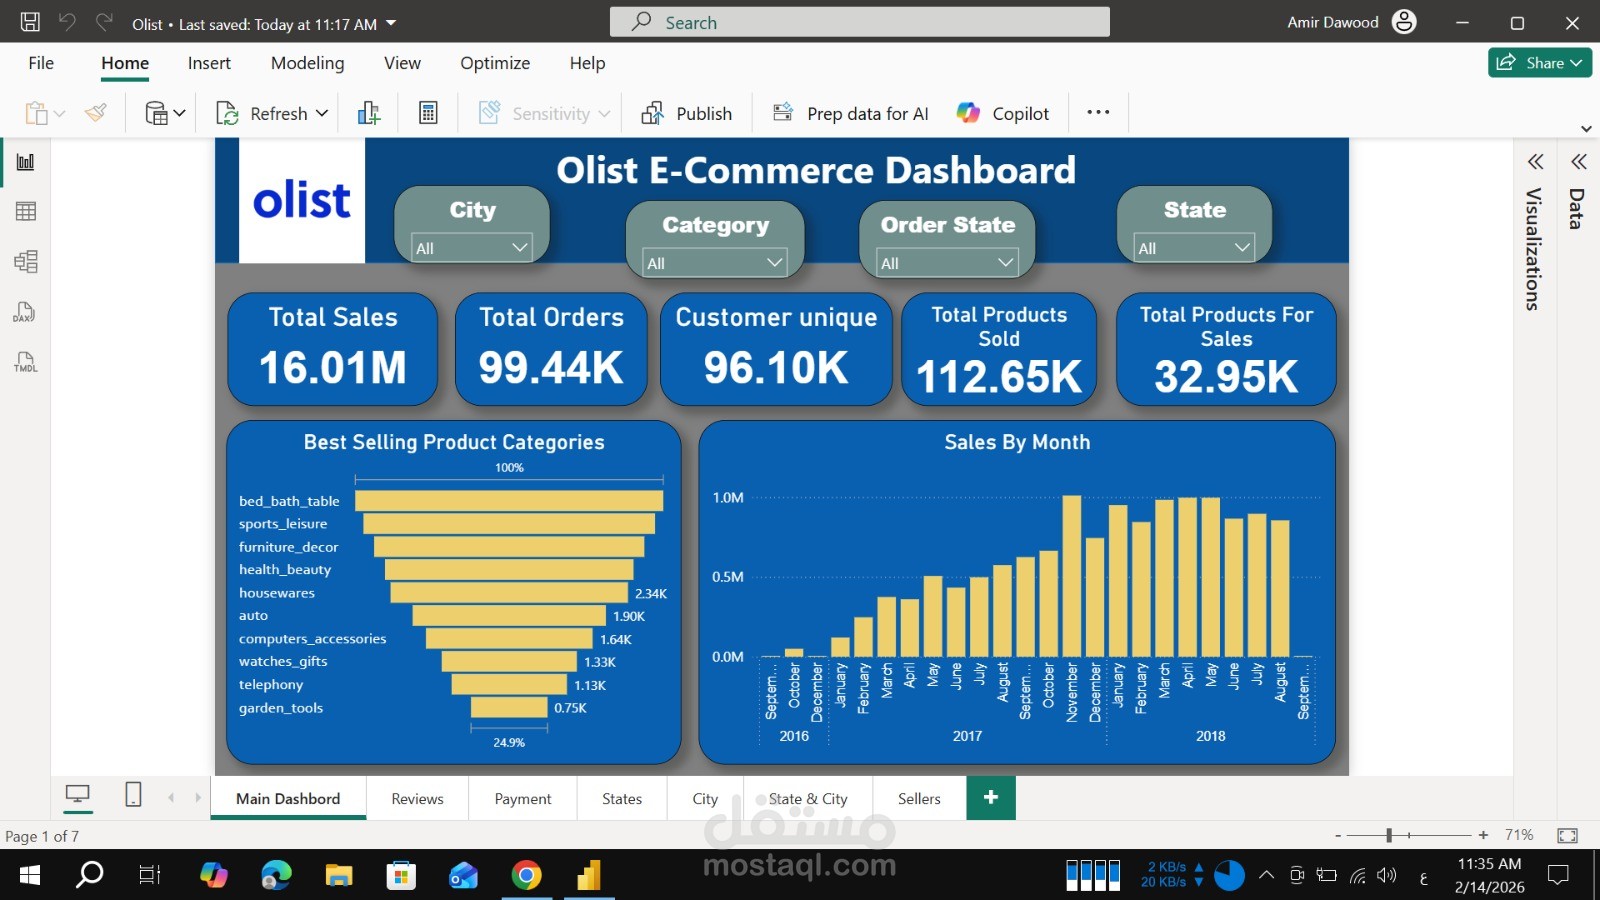The width and height of the screenshot is (1600, 900).
Task: Open the DAX query view icon
Action: click(24, 312)
